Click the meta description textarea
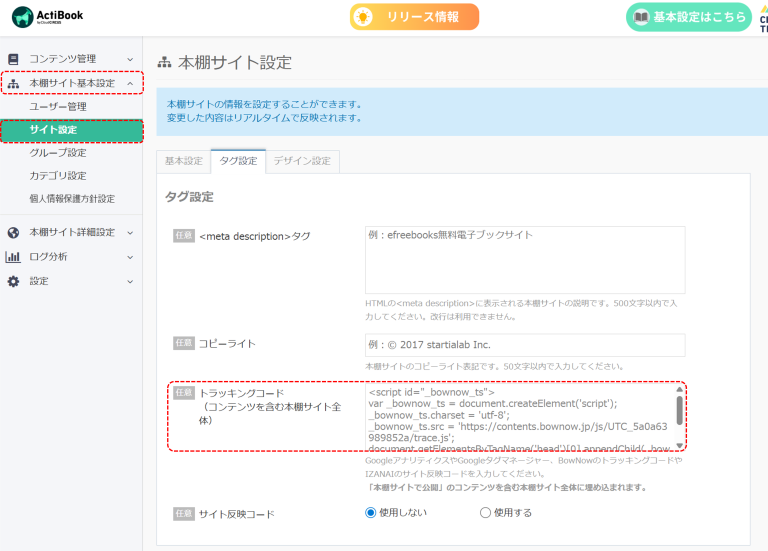768x551 pixels. pyautogui.click(x=525, y=260)
